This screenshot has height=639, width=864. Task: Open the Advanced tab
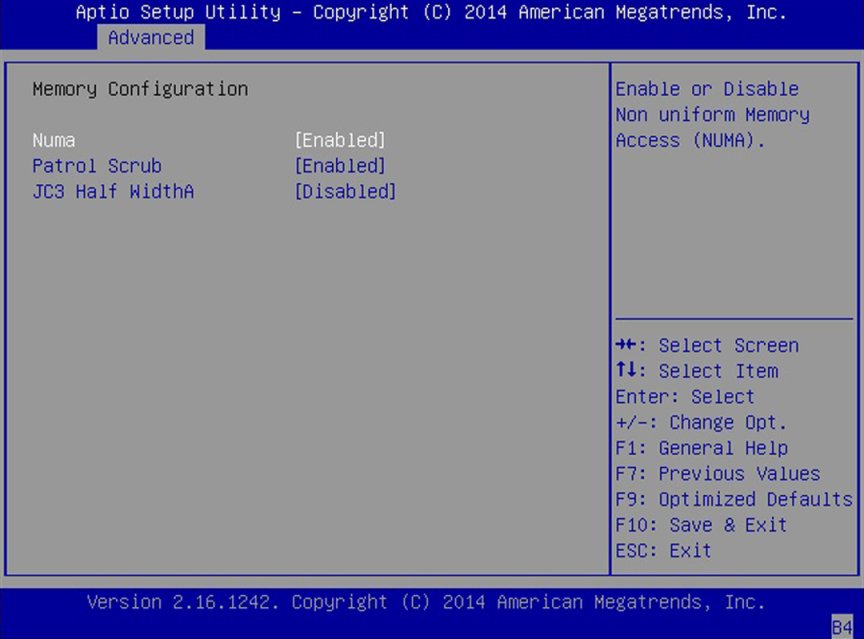coord(151,37)
